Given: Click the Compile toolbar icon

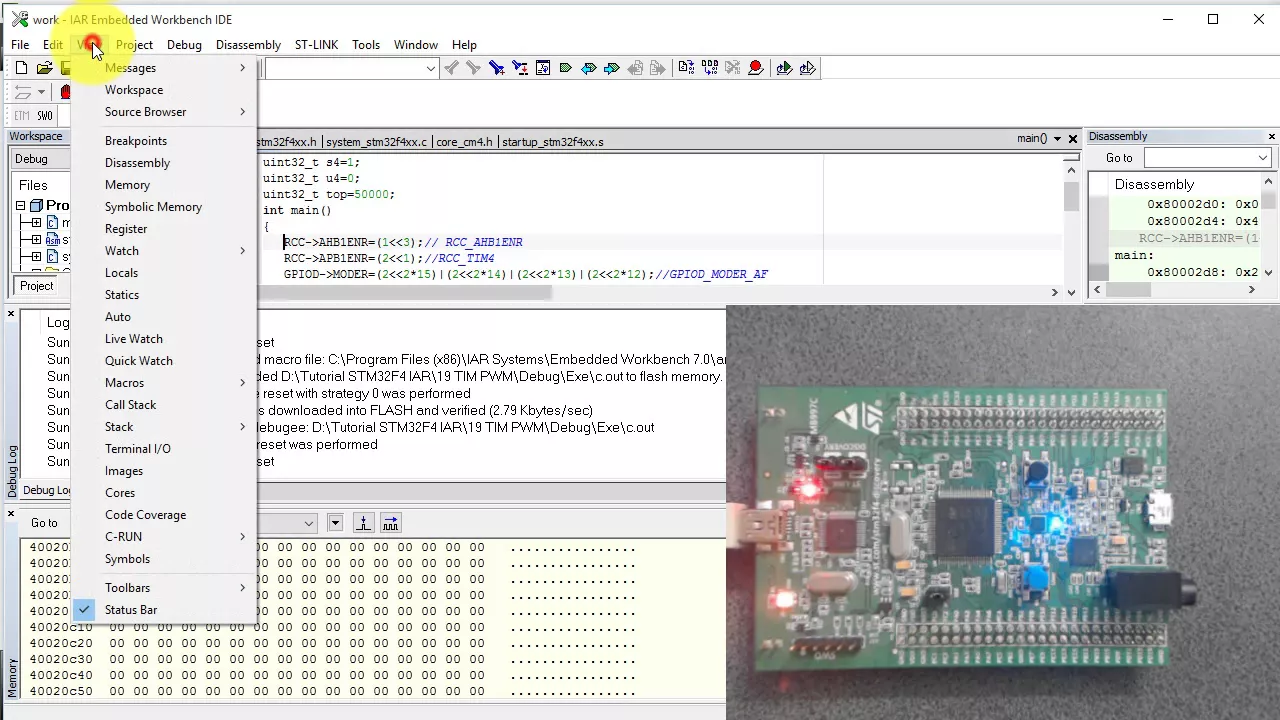Looking at the screenshot, I should coord(686,68).
